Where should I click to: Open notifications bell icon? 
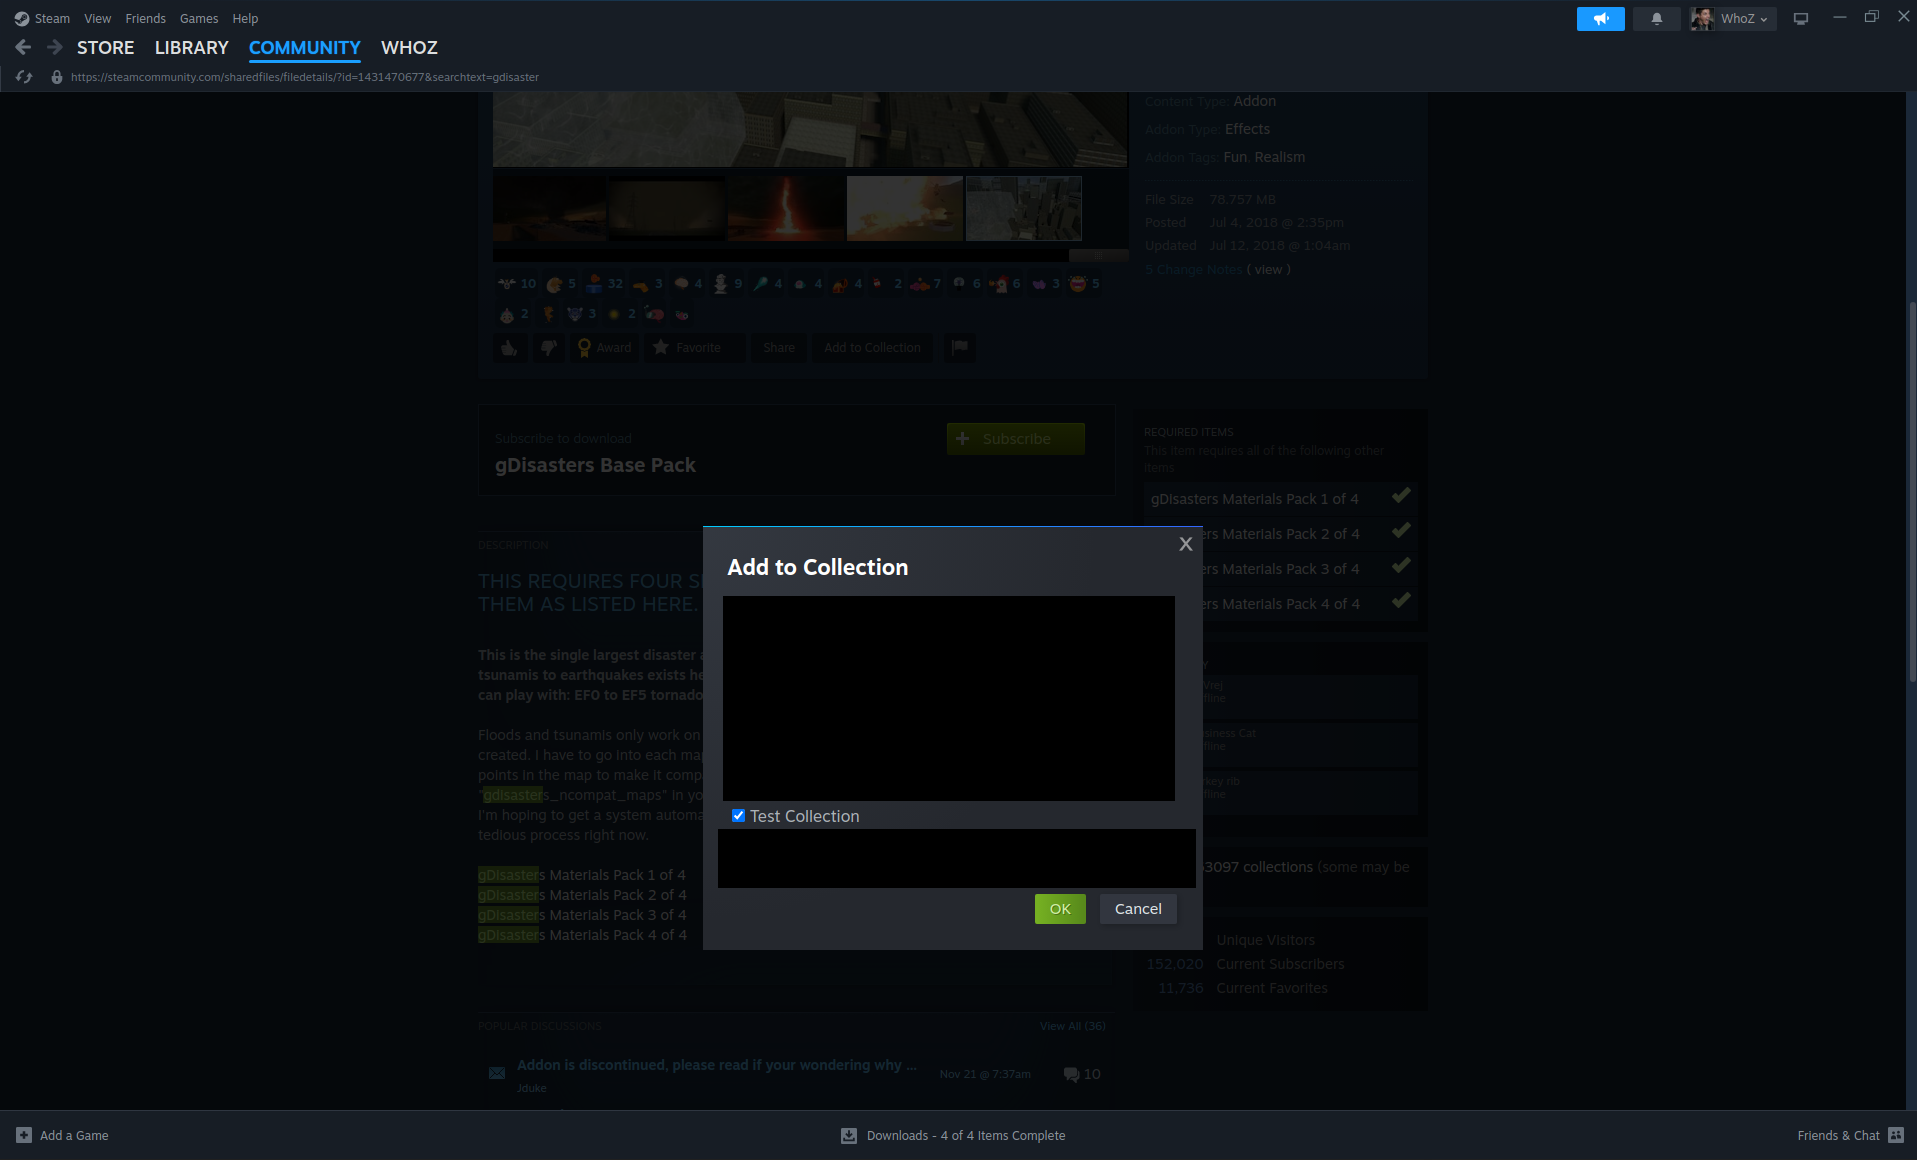1657,18
